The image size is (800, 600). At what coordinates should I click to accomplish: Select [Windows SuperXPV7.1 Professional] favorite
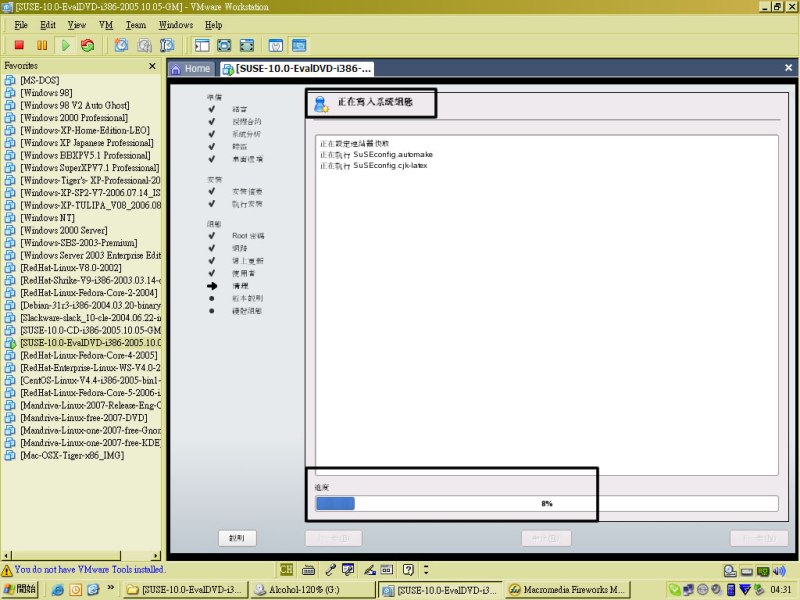(89, 168)
